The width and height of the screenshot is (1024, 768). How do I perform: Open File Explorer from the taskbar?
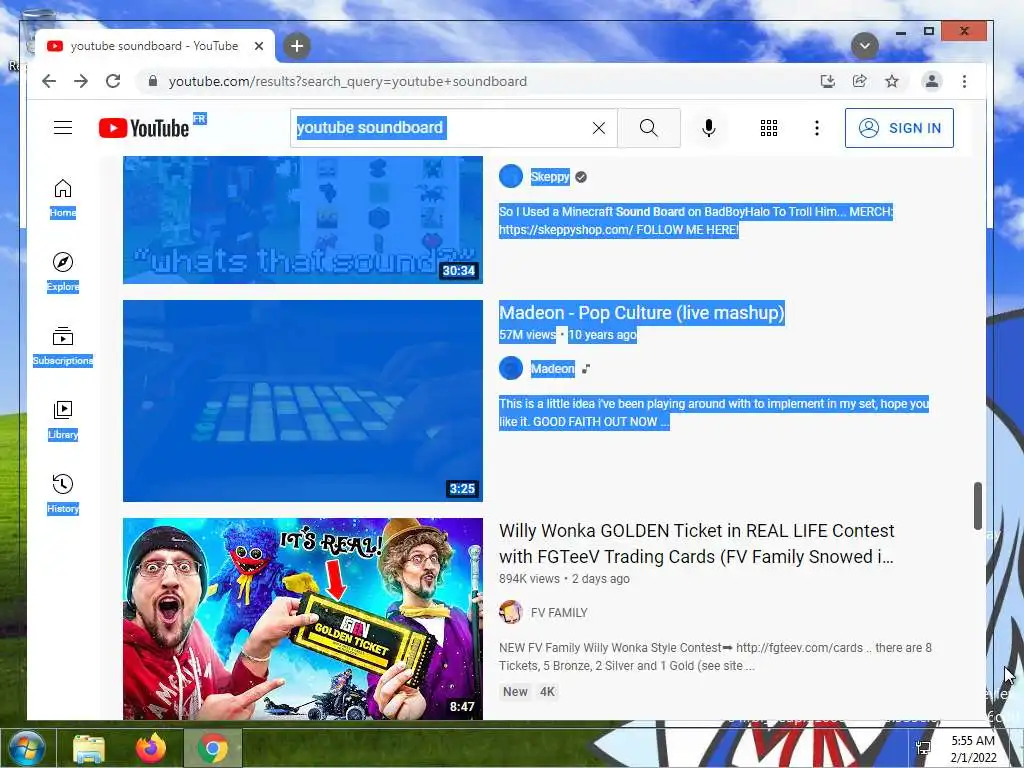point(89,748)
